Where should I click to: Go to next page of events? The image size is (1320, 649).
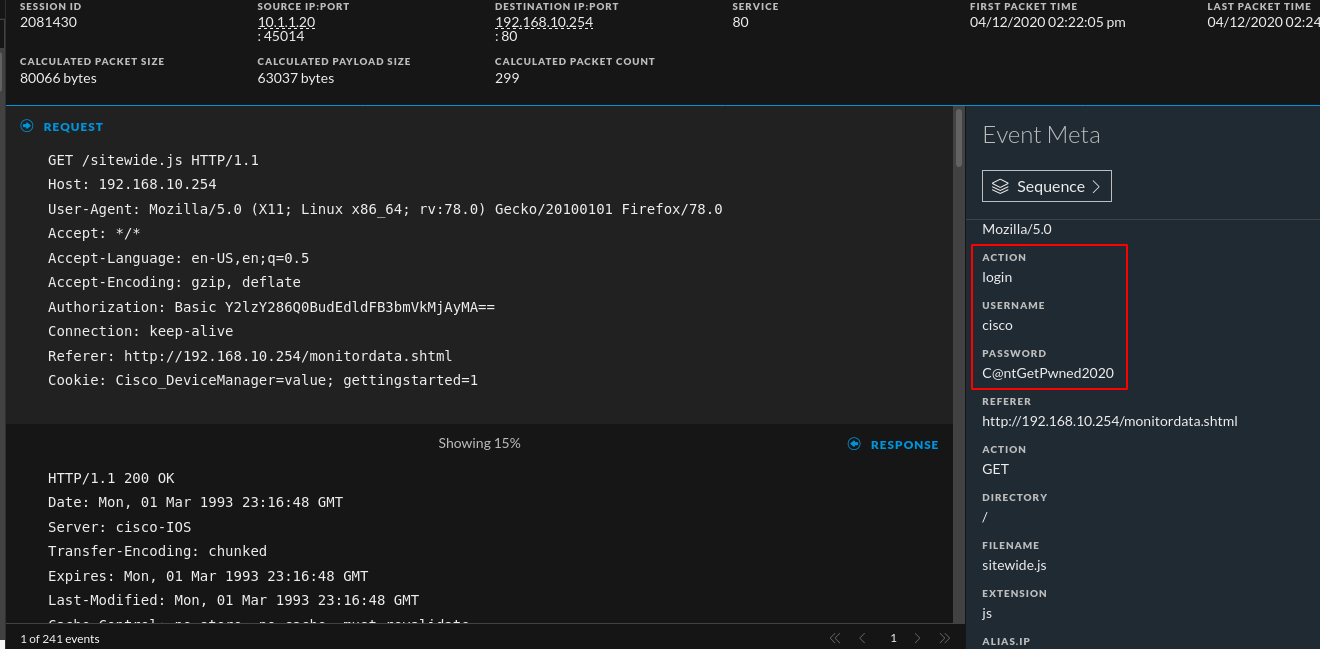click(x=919, y=638)
